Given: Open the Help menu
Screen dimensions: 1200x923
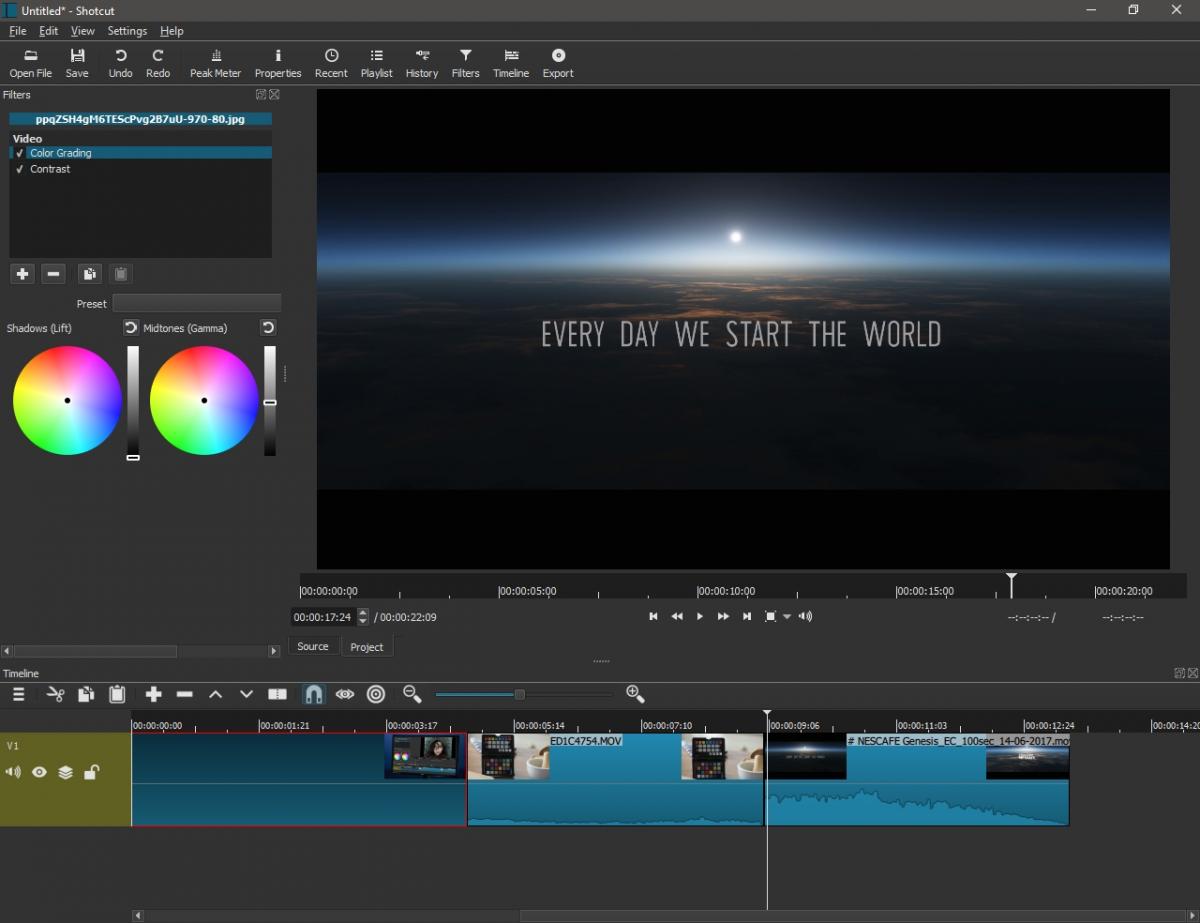Looking at the screenshot, I should (172, 31).
